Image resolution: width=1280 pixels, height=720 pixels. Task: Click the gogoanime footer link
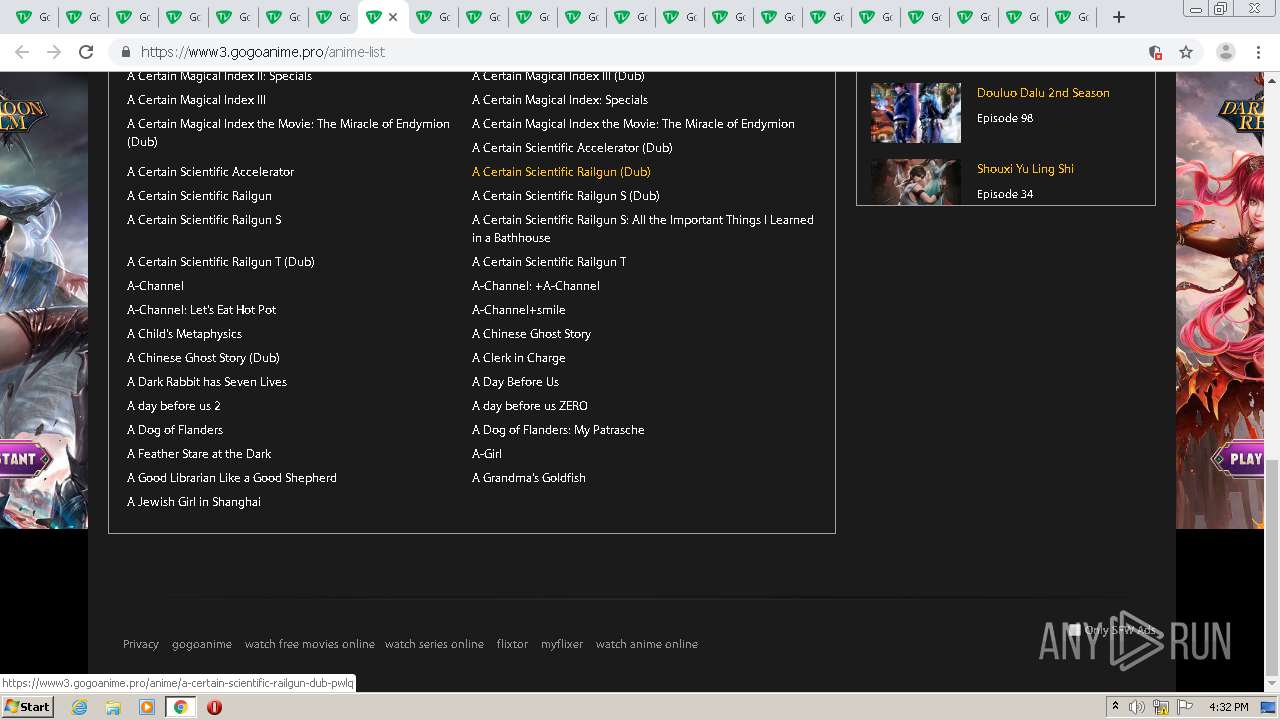tap(202, 644)
